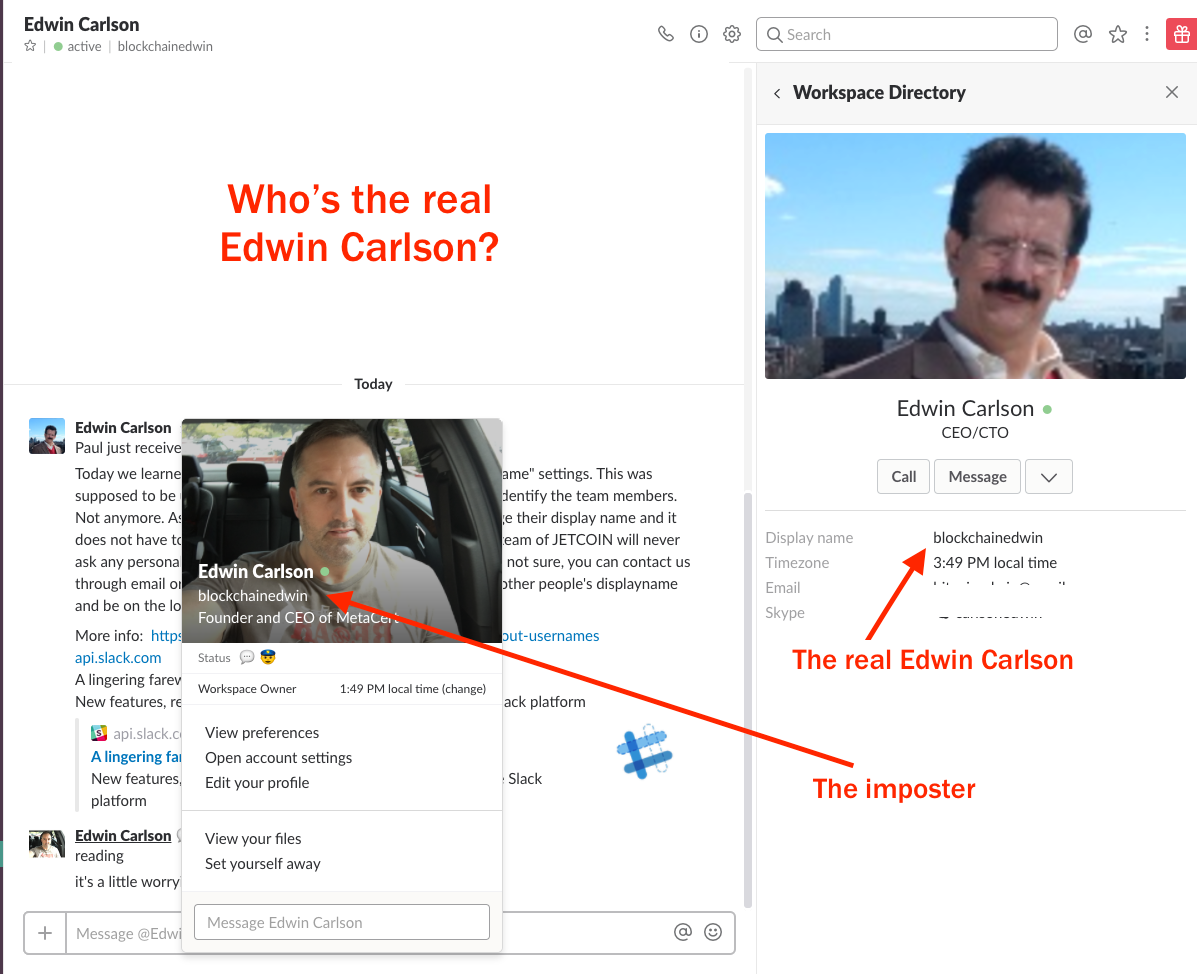Click the message pane scrollbar
The image size is (1197, 974).
[x=748, y=698]
